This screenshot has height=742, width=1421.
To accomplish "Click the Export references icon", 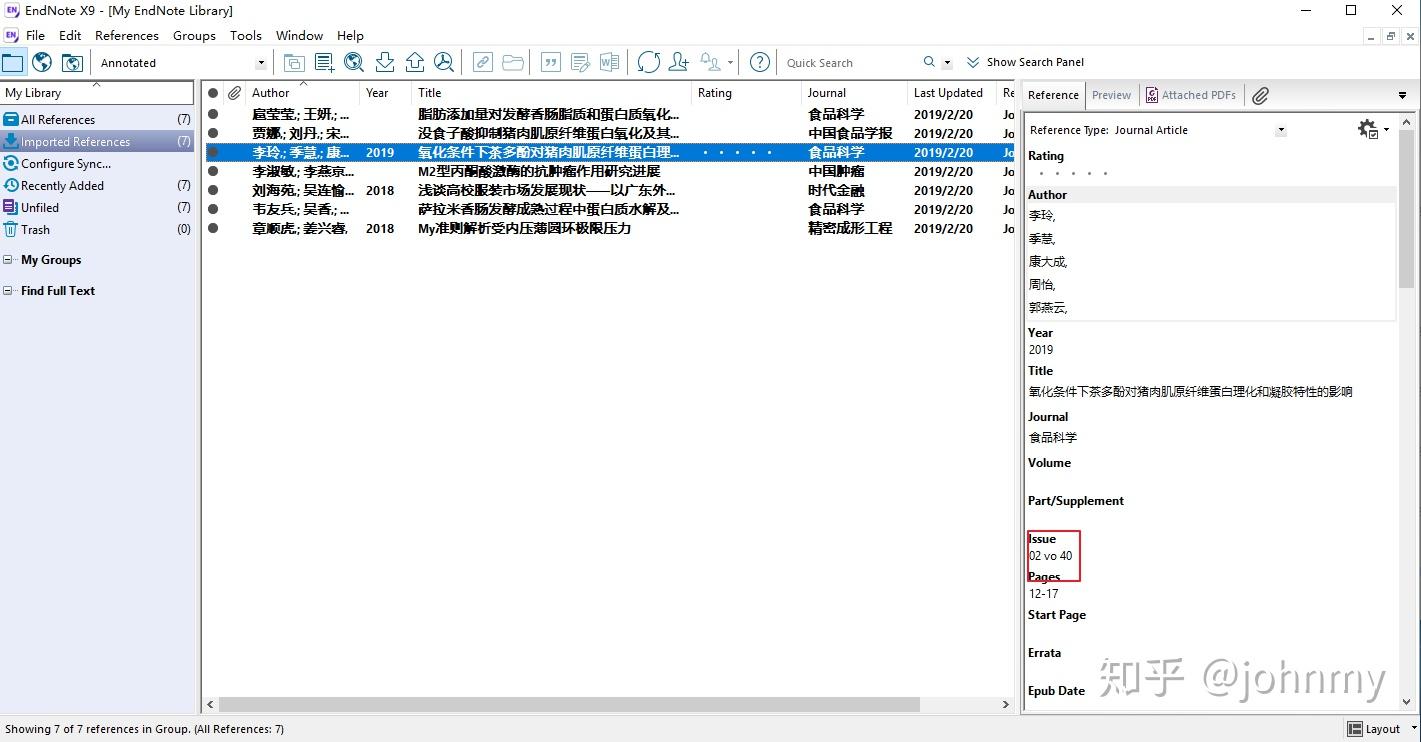I will [415, 62].
